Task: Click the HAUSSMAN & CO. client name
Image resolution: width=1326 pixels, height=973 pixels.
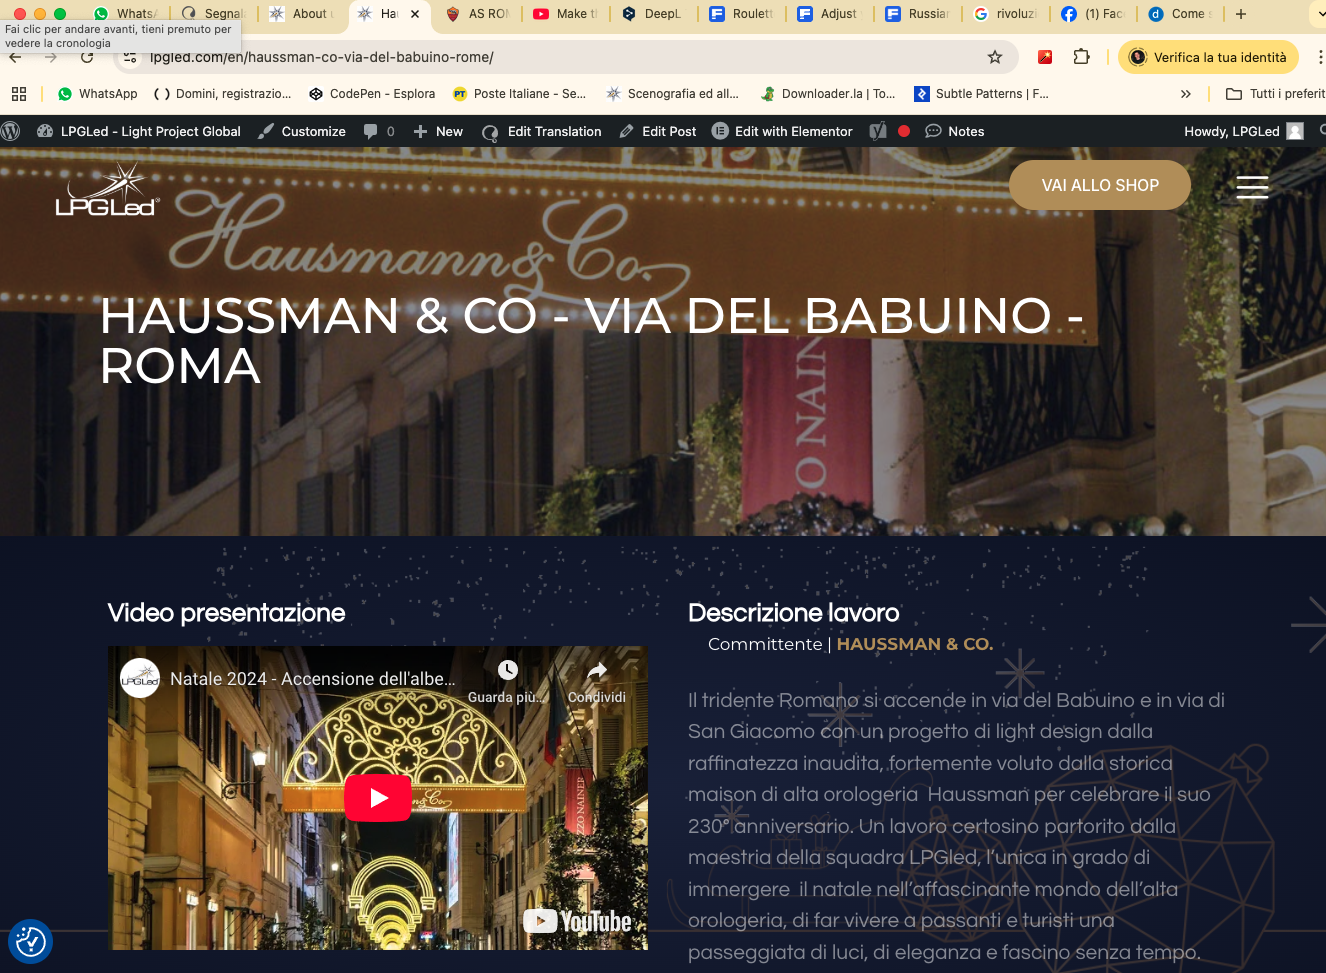Action: tap(915, 644)
